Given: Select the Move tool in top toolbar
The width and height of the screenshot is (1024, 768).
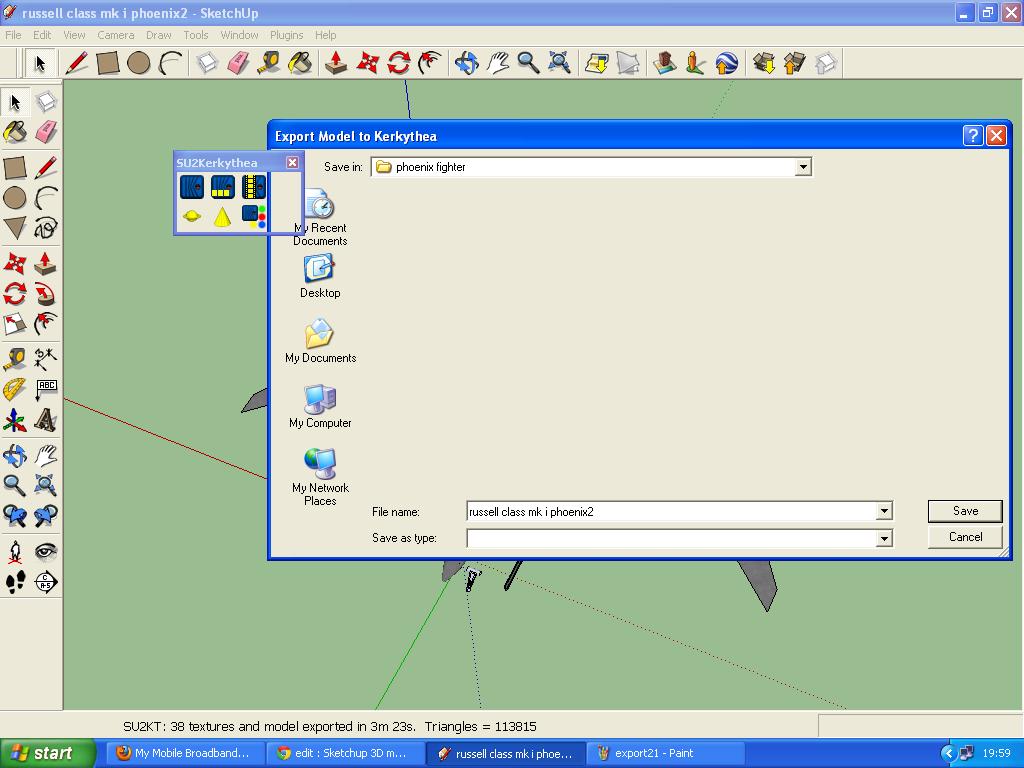Looking at the screenshot, I should (368, 63).
